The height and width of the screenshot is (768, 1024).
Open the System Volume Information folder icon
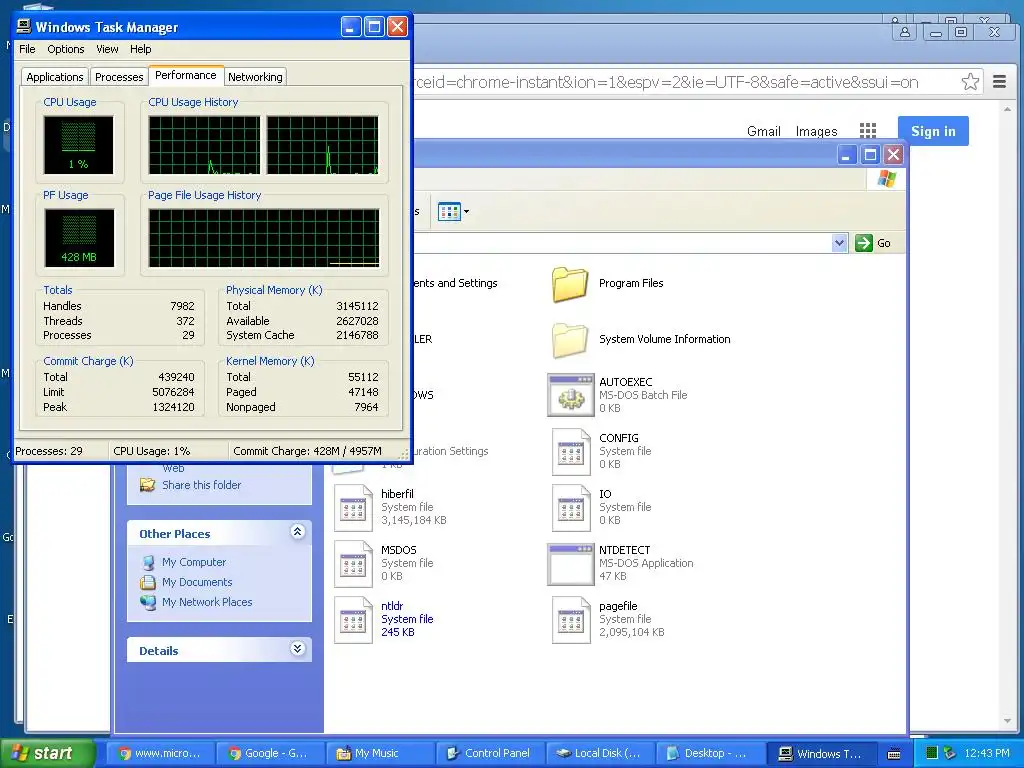coord(569,340)
